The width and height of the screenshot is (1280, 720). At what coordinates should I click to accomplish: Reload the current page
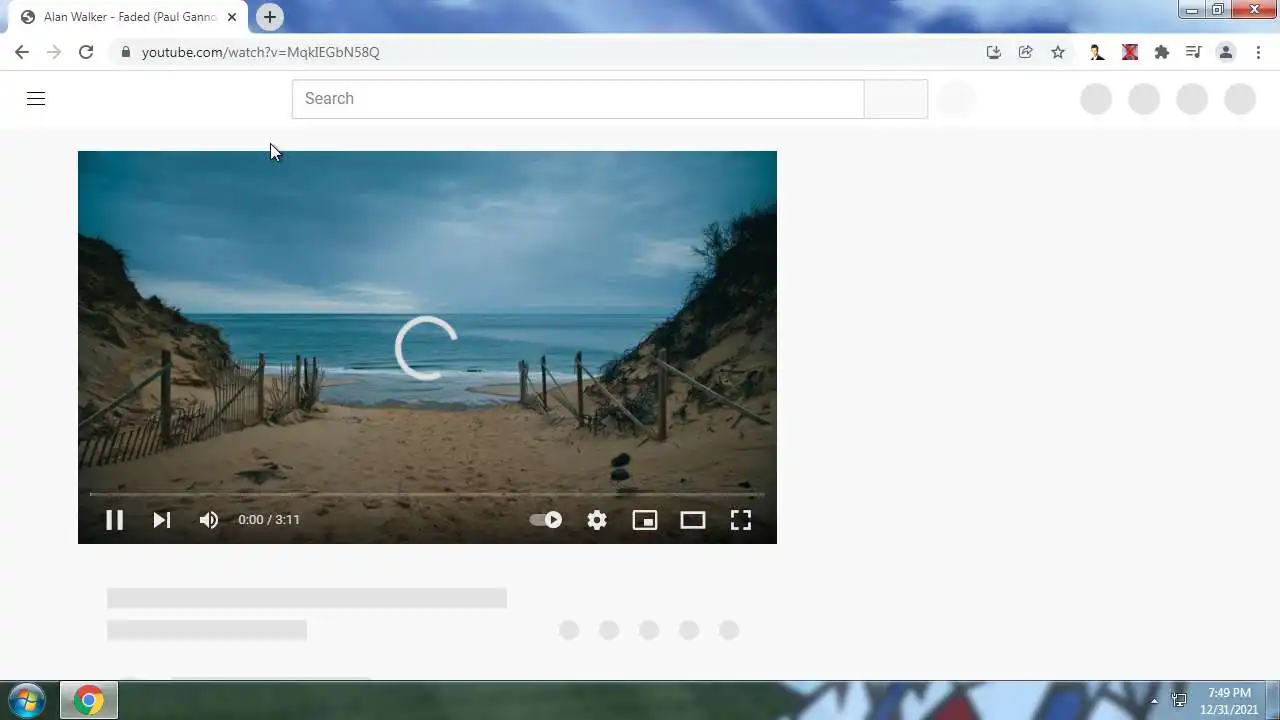[86, 52]
